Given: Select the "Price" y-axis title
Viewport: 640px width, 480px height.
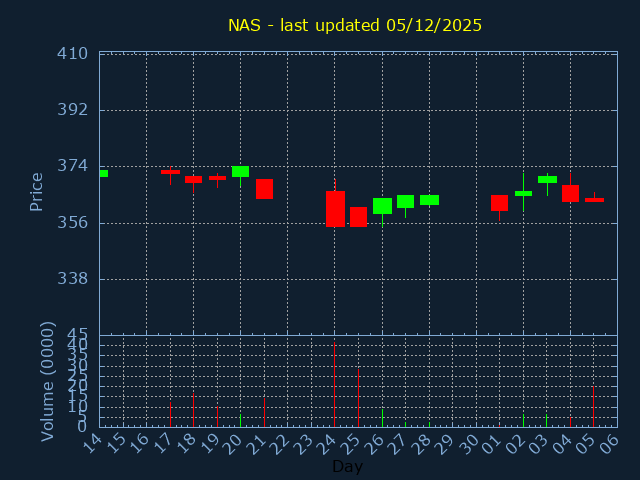Looking at the screenshot, I should point(37,192).
